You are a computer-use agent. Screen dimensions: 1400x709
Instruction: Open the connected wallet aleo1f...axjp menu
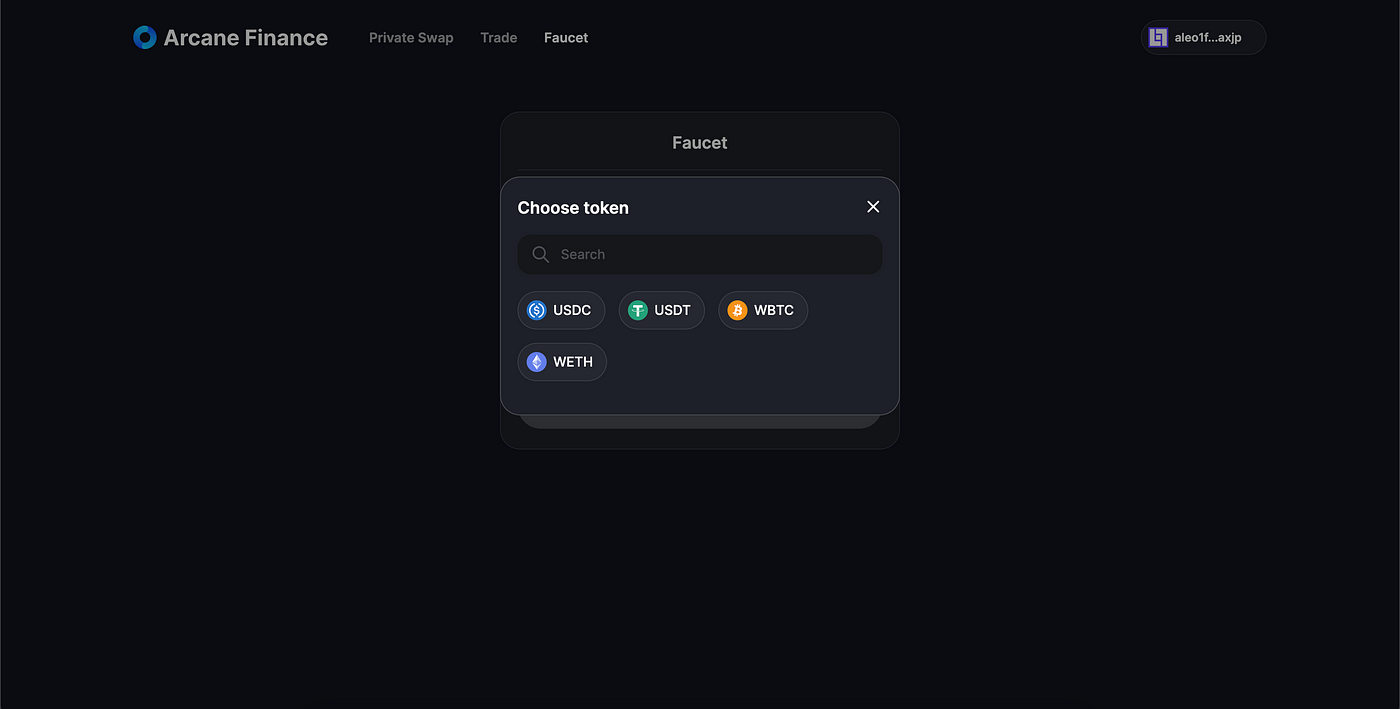click(x=1203, y=37)
